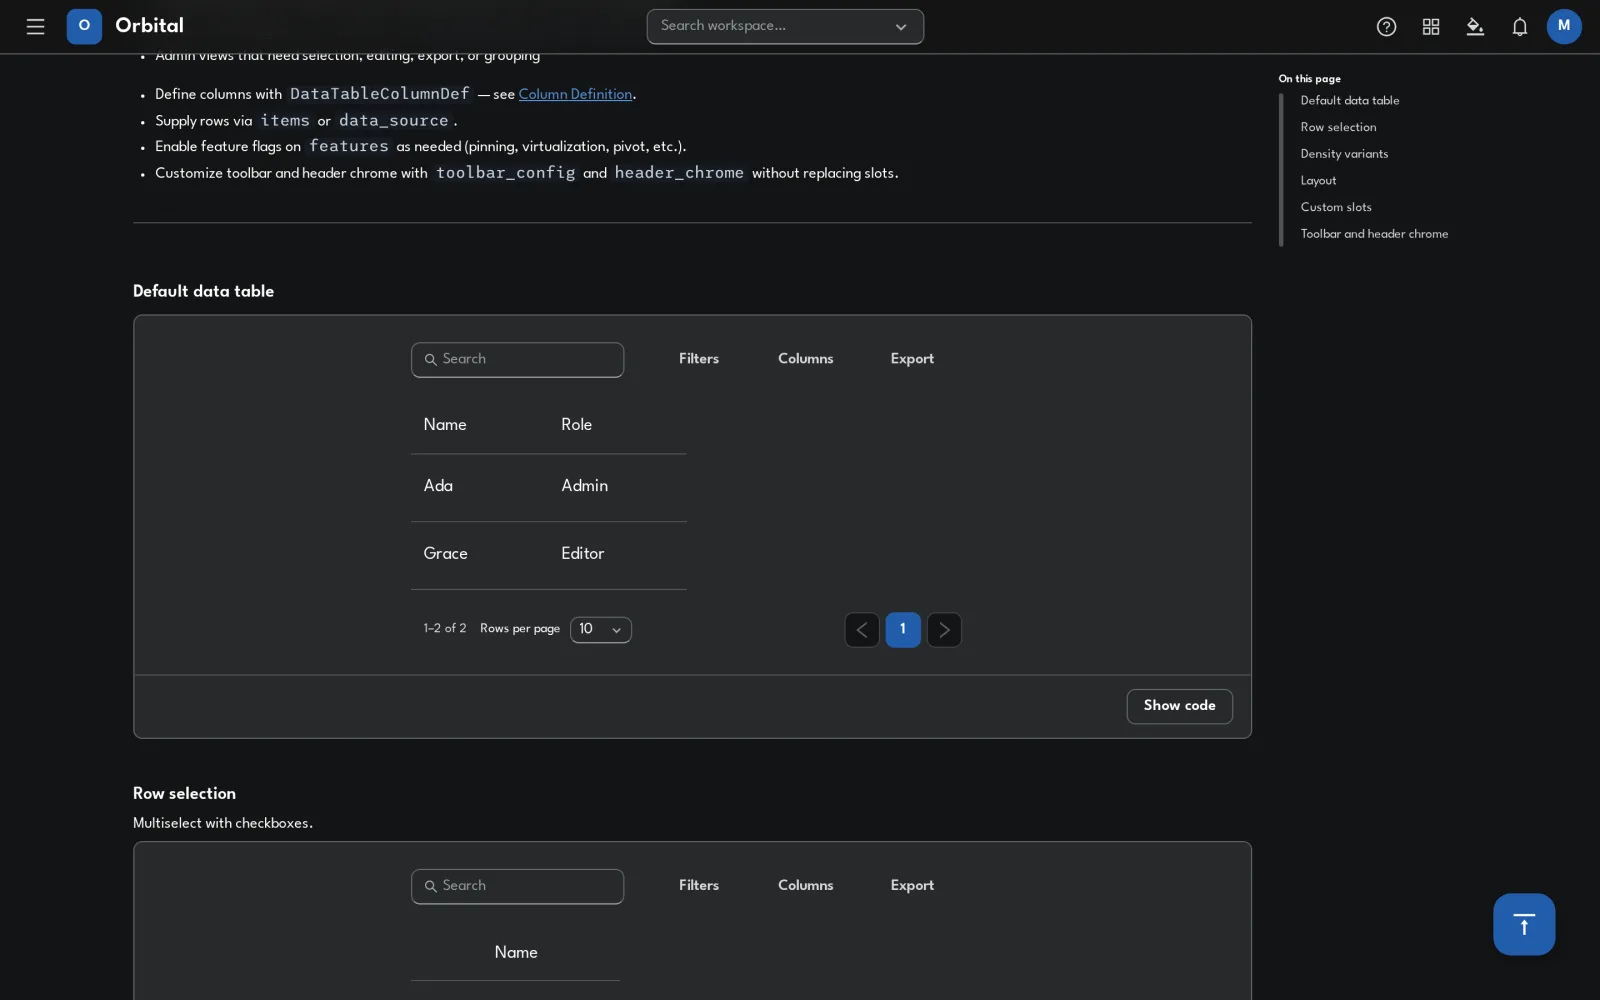
Task: Click the scroll-to-top floating button
Action: click(x=1524, y=924)
